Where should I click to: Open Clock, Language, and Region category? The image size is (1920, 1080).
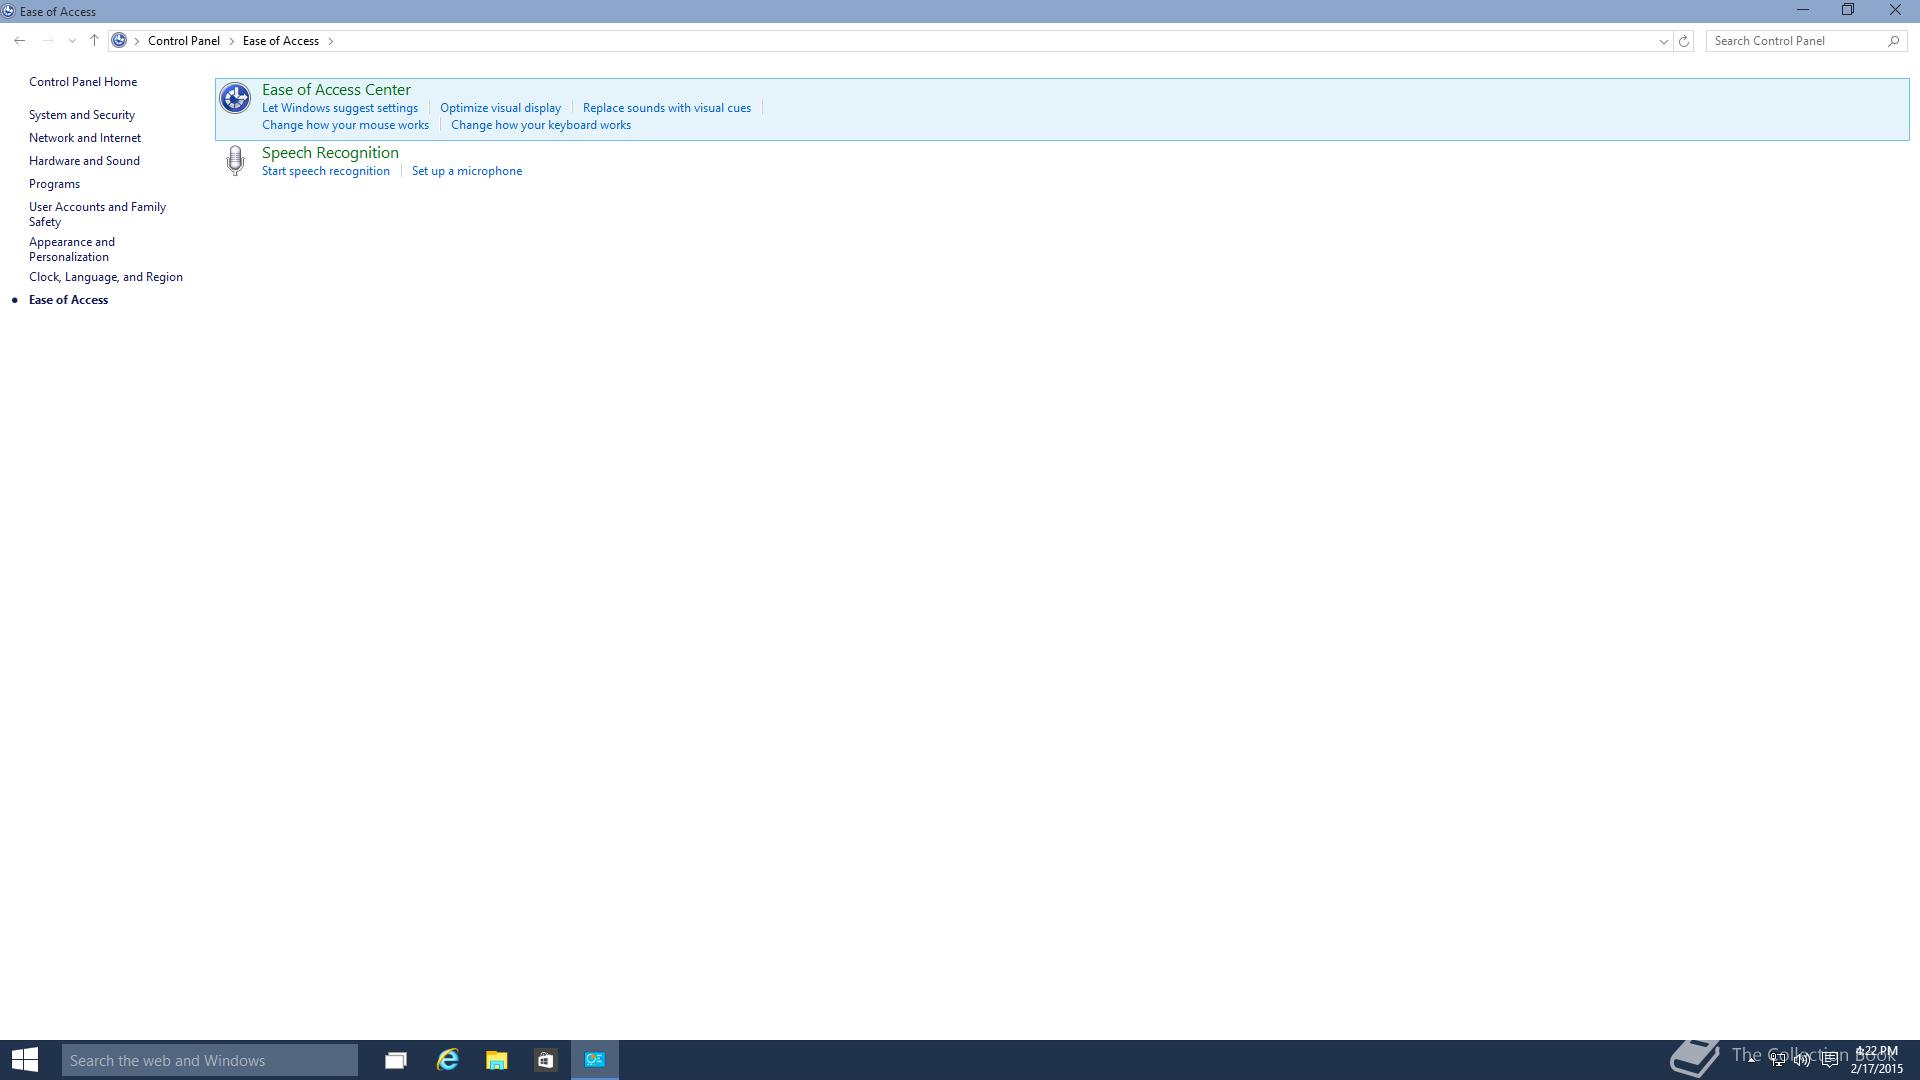click(106, 277)
